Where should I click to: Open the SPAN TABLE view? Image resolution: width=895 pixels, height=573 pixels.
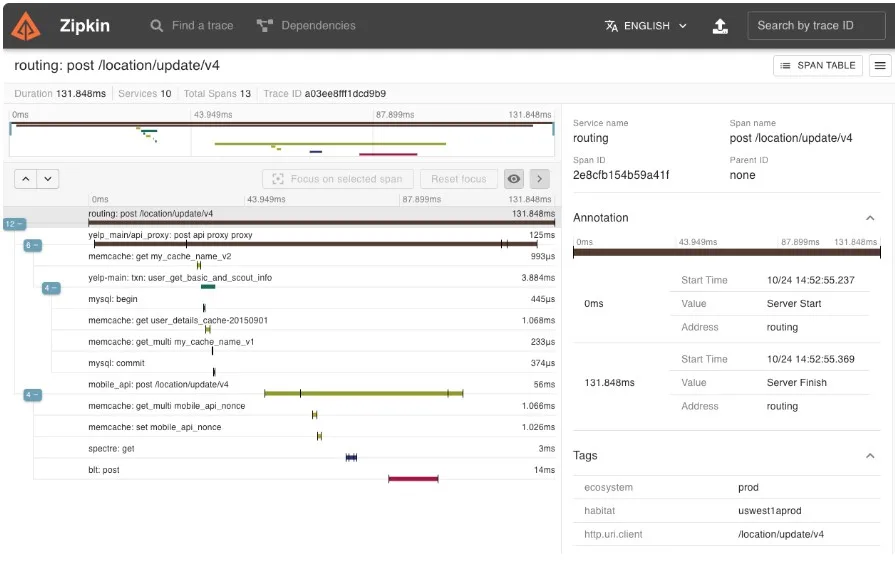coord(817,66)
